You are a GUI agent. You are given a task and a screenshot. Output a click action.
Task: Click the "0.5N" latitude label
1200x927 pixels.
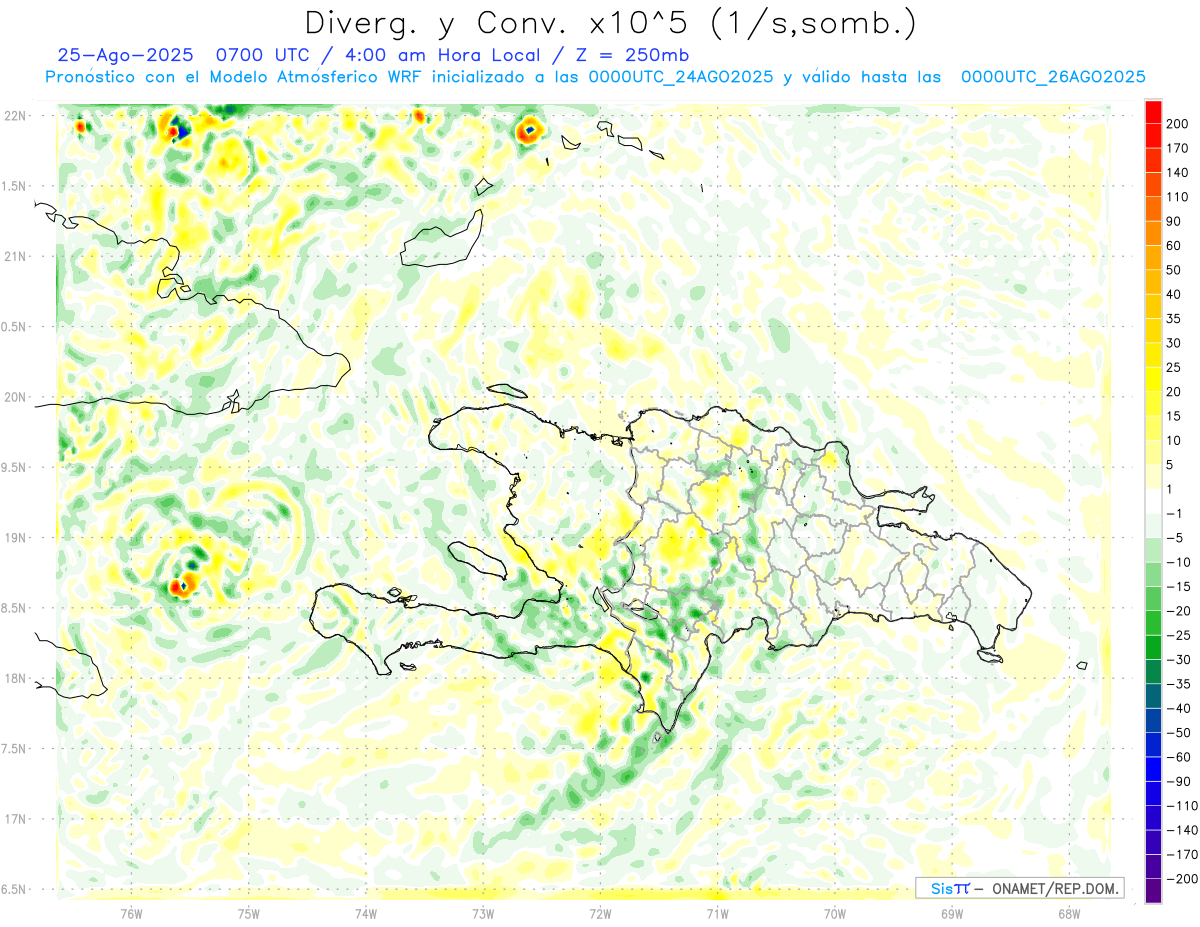[15, 327]
